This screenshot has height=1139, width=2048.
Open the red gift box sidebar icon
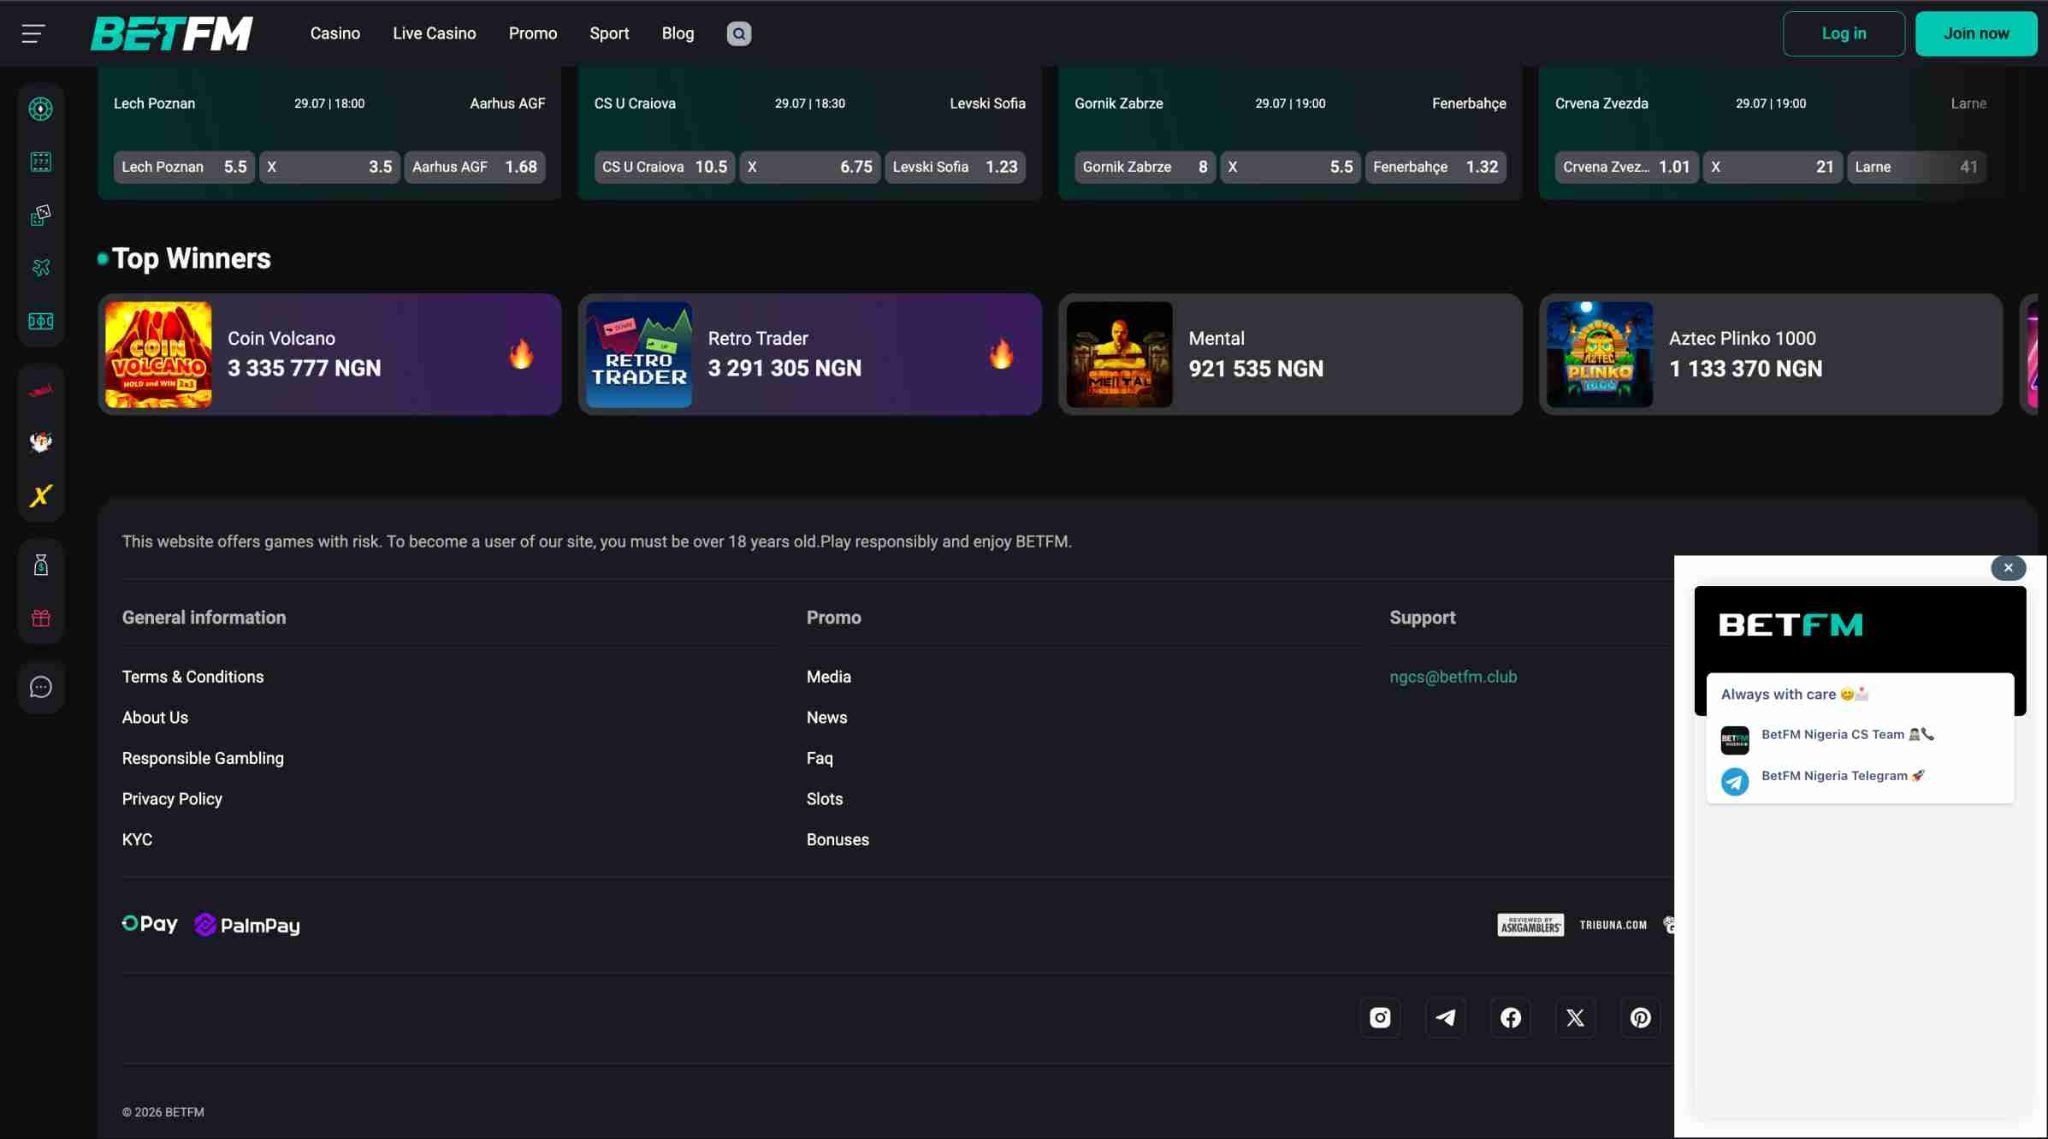(x=41, y=618)
